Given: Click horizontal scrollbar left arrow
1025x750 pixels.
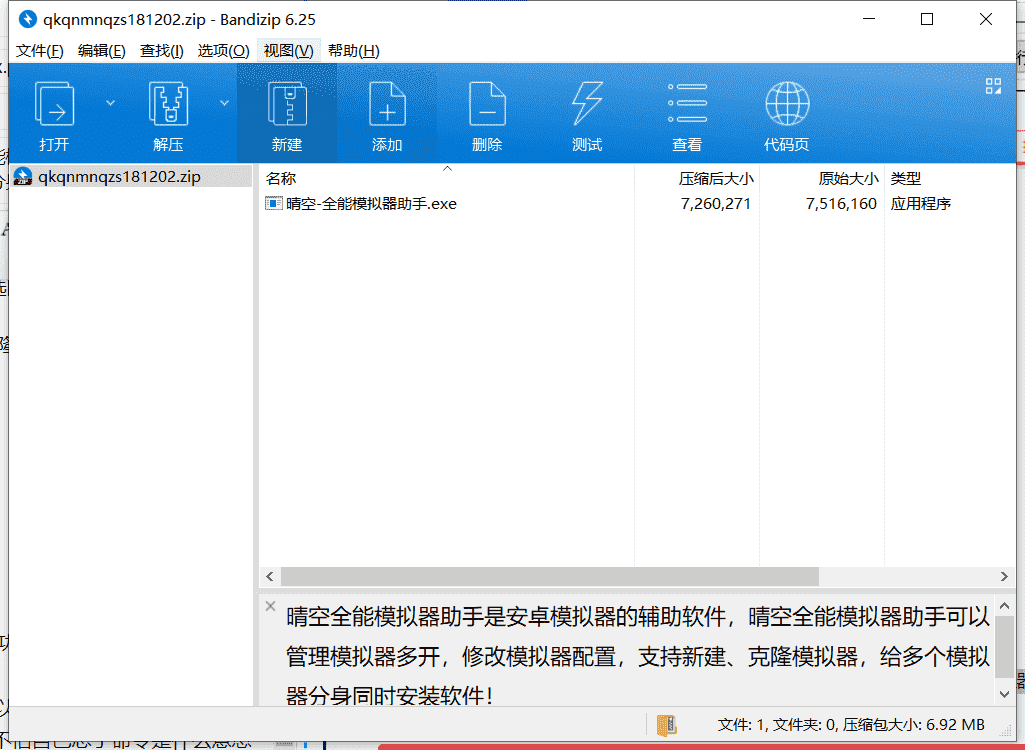Looking at the screenshot, I should click(270, 577).
